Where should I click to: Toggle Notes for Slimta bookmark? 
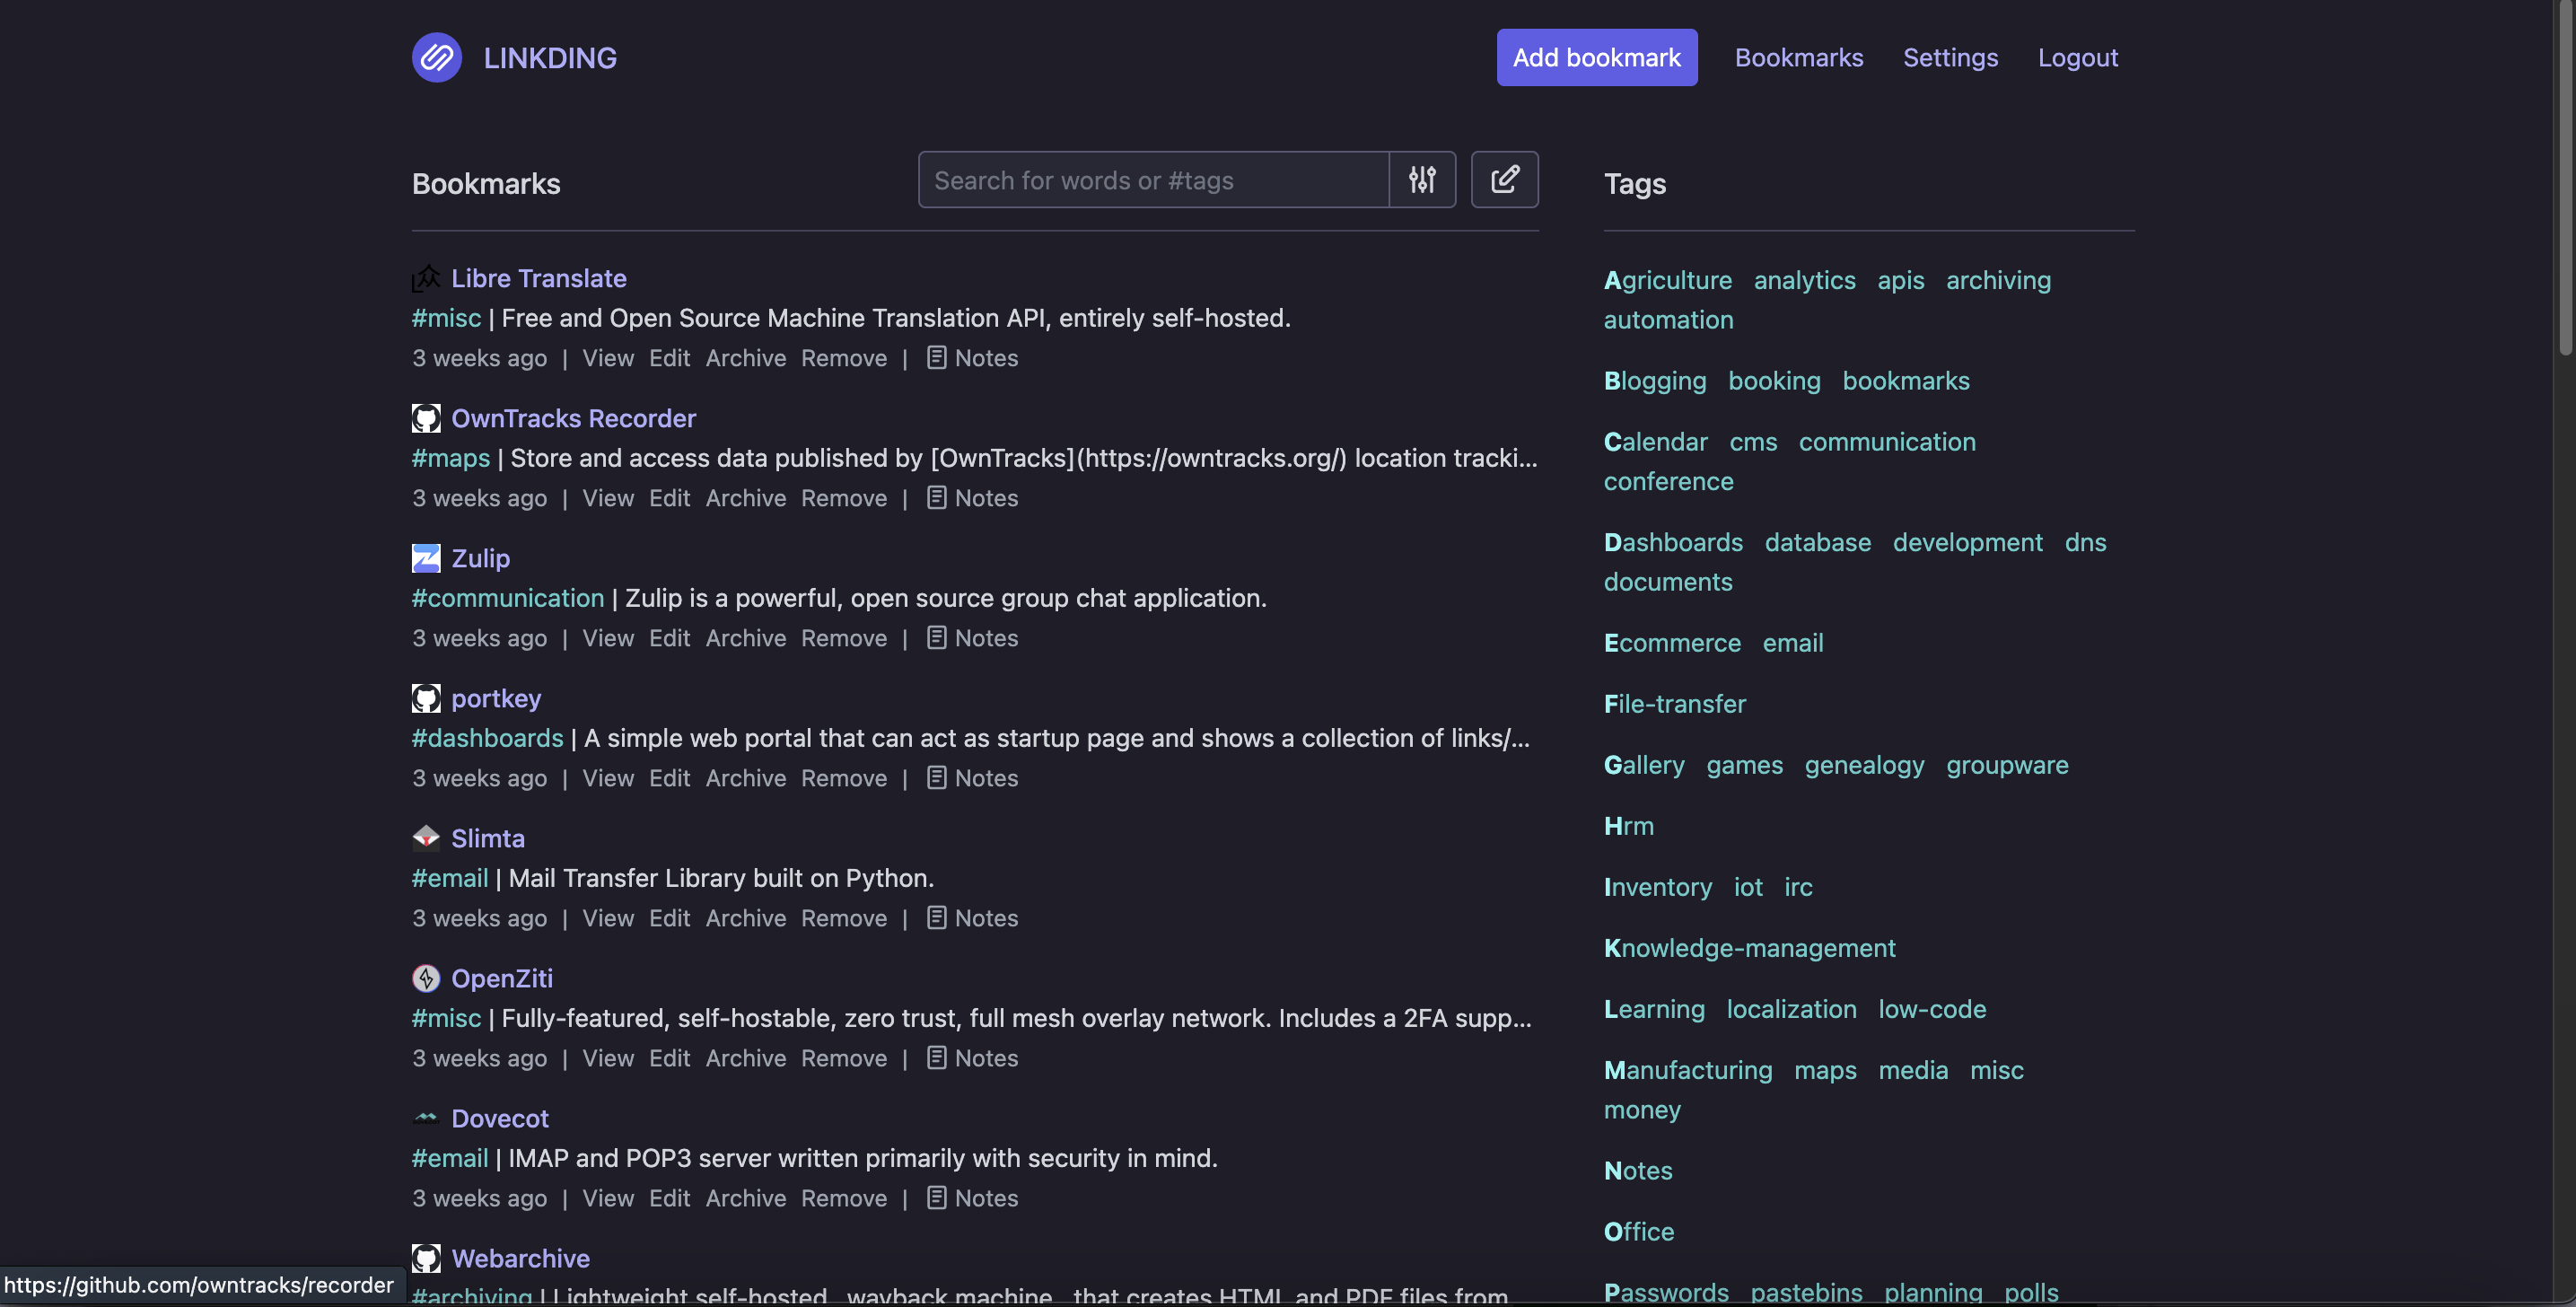click(972, 918)
